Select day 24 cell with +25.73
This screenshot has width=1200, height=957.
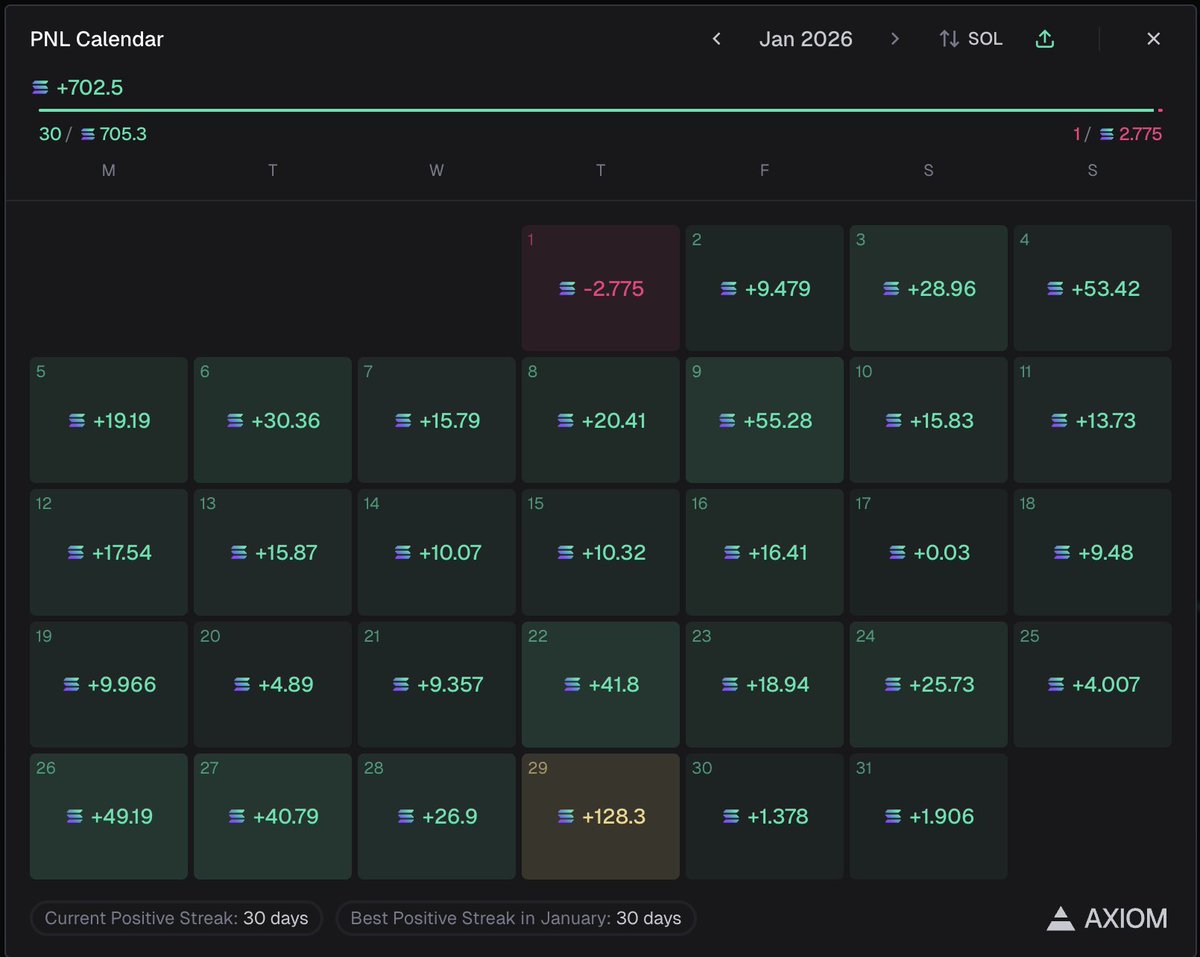tap(929, 684)
